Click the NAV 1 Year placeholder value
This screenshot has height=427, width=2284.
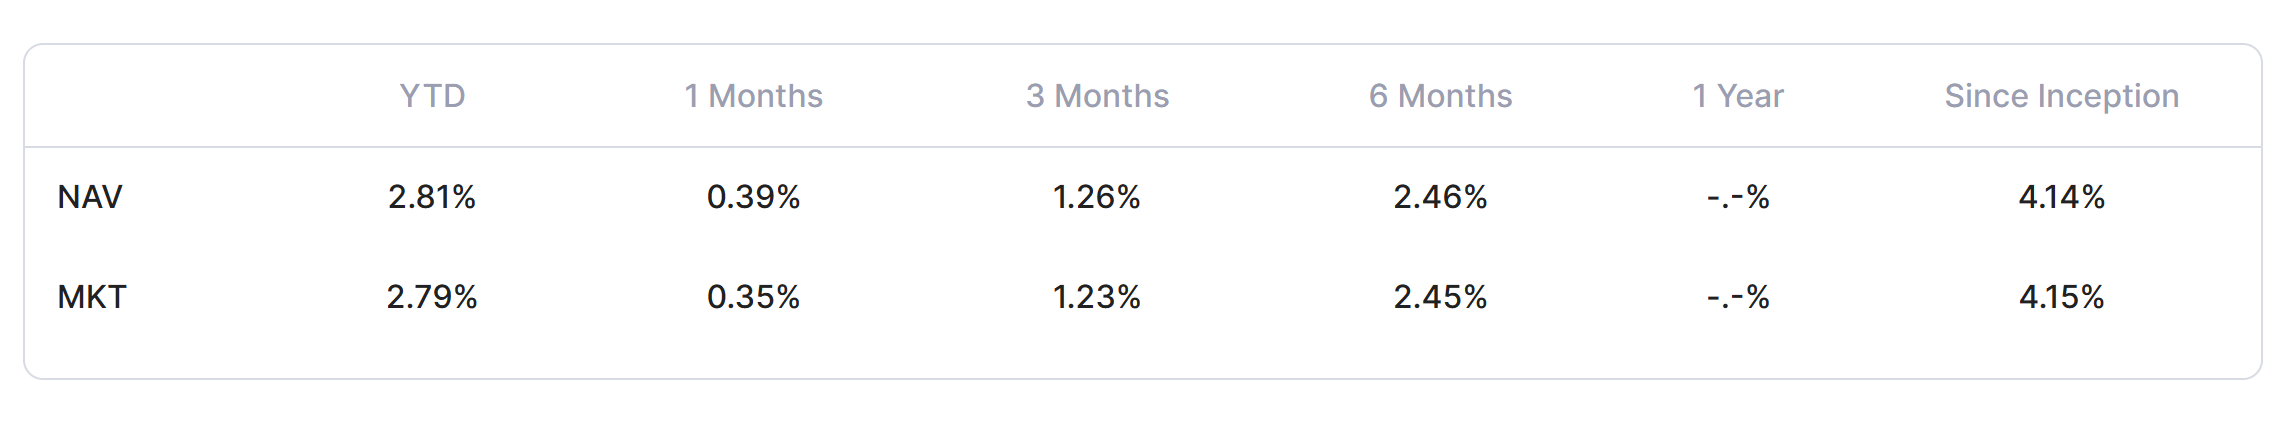1737,197
